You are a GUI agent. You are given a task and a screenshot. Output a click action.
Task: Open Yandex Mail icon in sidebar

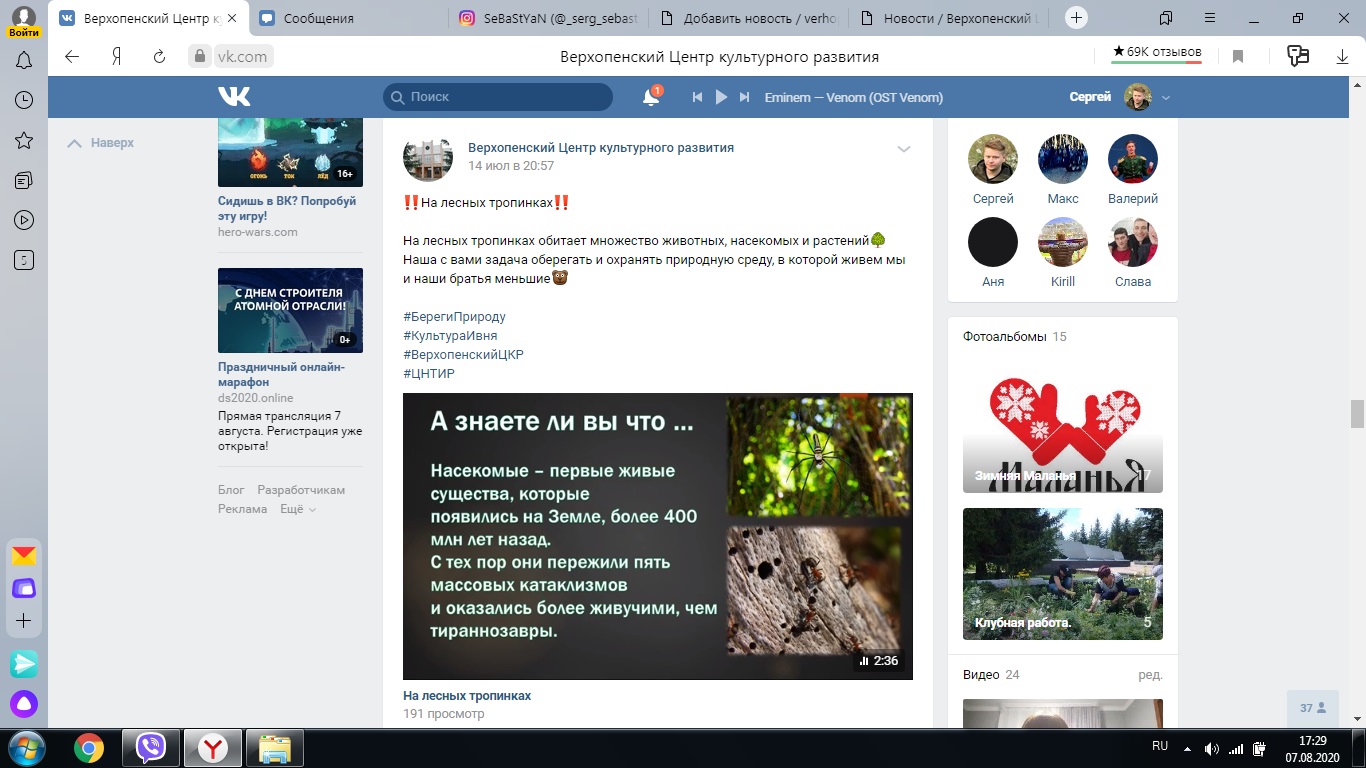(24, 555)
